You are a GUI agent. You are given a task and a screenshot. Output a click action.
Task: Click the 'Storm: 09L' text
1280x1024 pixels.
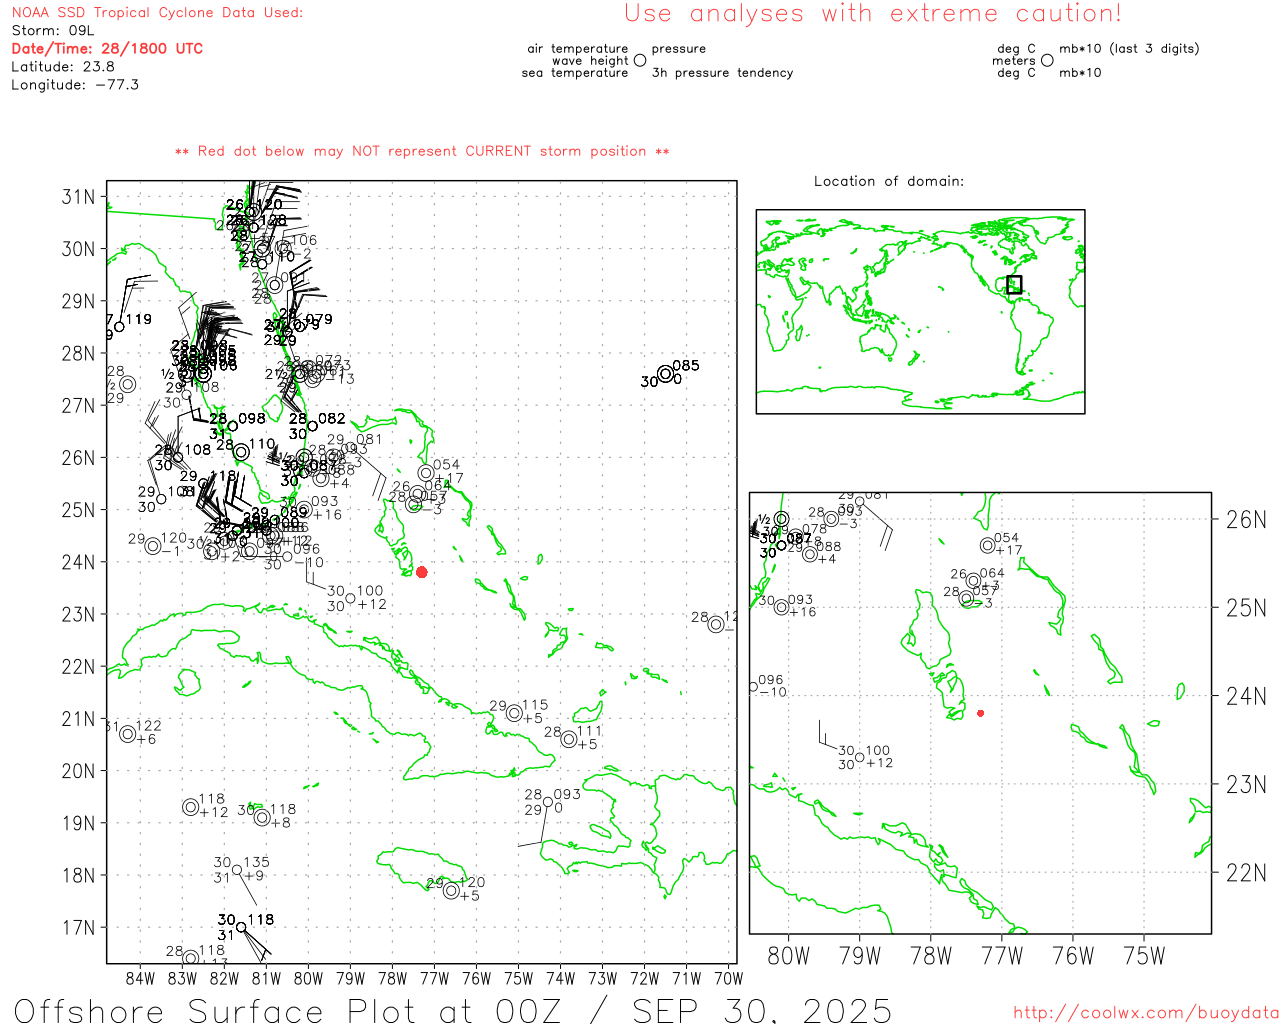[x=53, y=30]
